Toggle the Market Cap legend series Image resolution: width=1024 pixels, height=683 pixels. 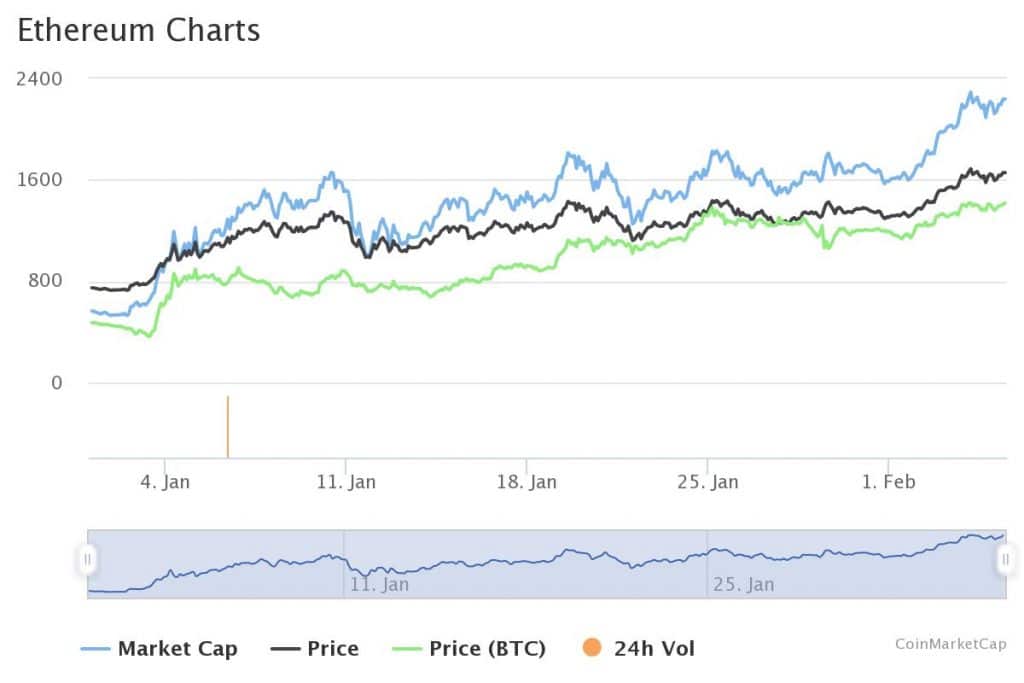(x=177, y=648)
